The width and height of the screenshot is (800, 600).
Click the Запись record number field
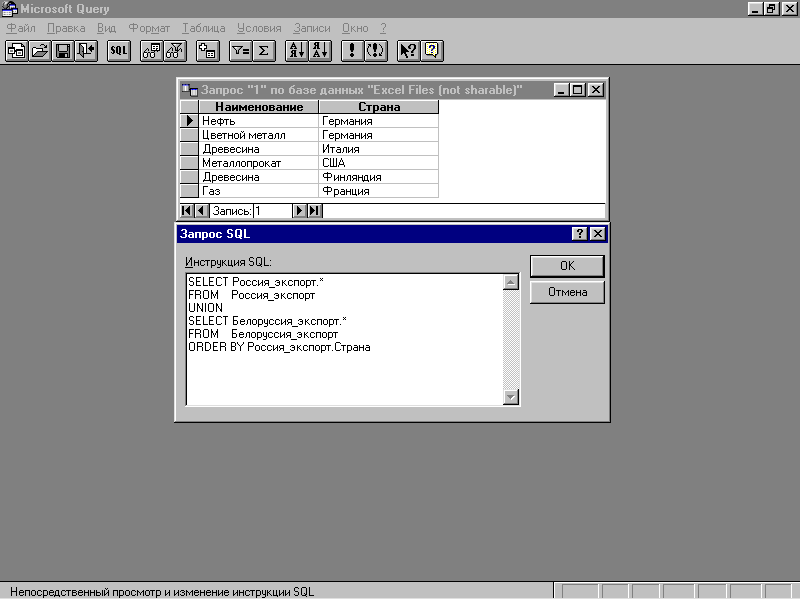pyautogui.click(x=272, y=211)
